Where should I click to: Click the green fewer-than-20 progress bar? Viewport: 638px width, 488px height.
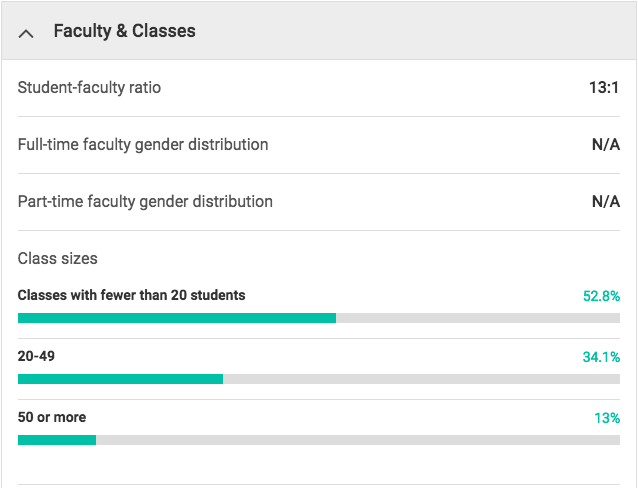(x=176, y=318)
